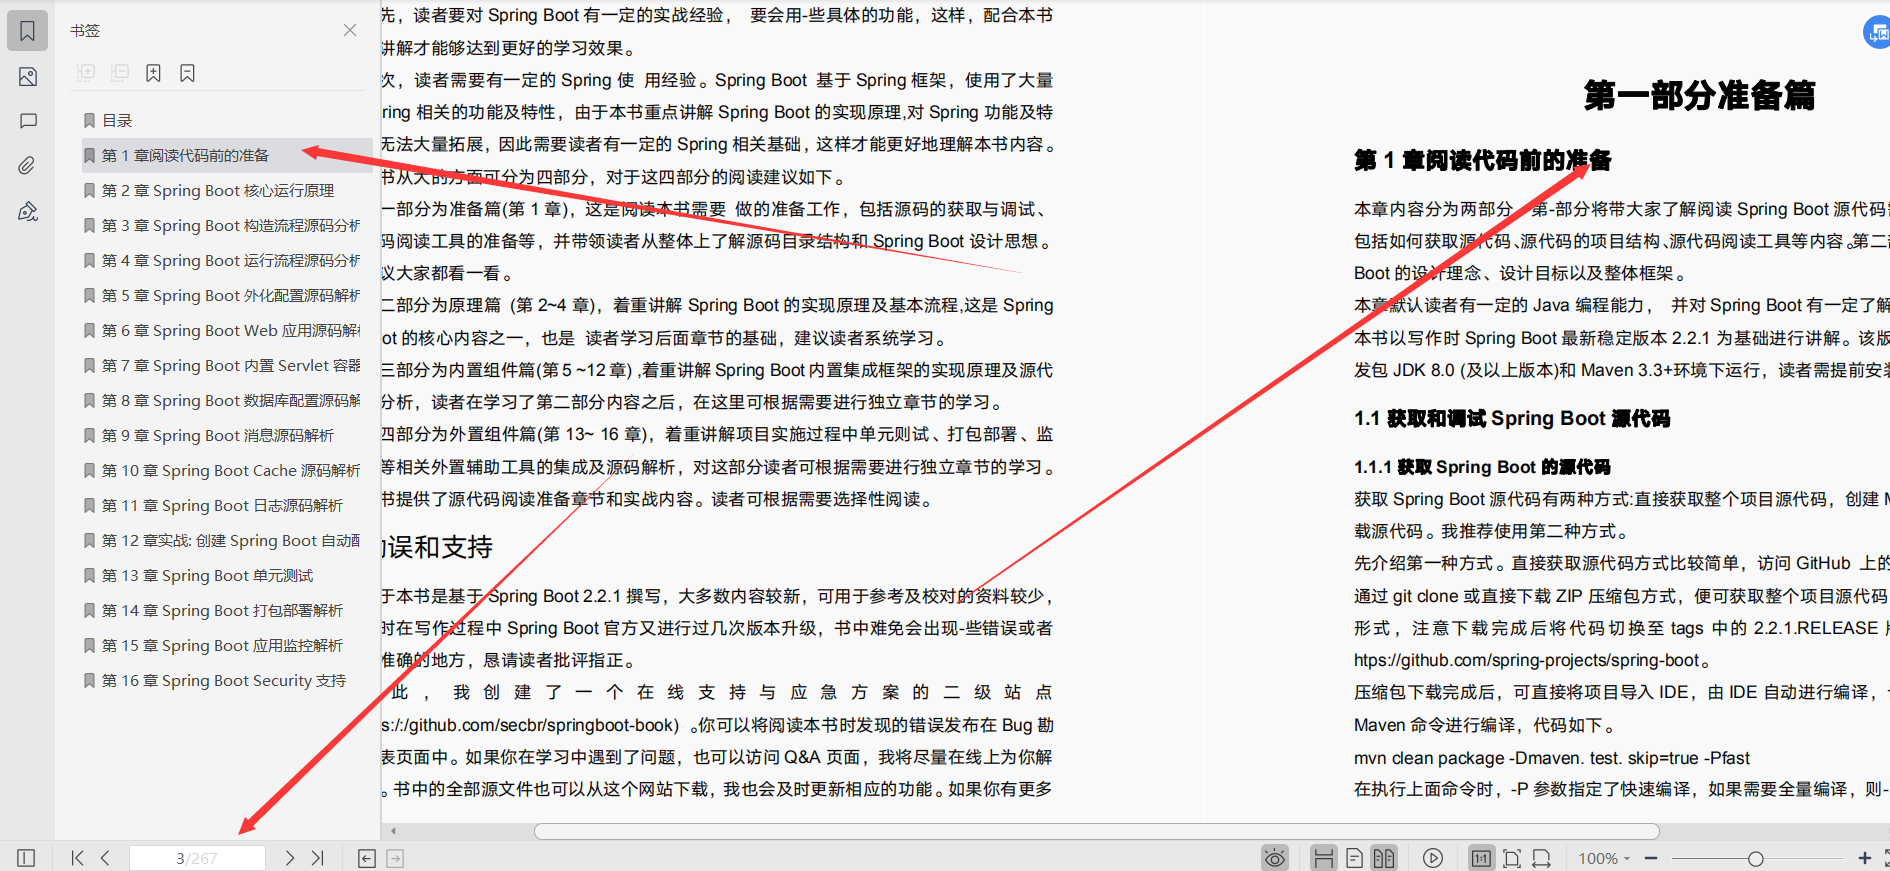Click the horizontal scrollbar thumb
1890x871 pixels.
pyautogui.click(x=1097, y=831)
